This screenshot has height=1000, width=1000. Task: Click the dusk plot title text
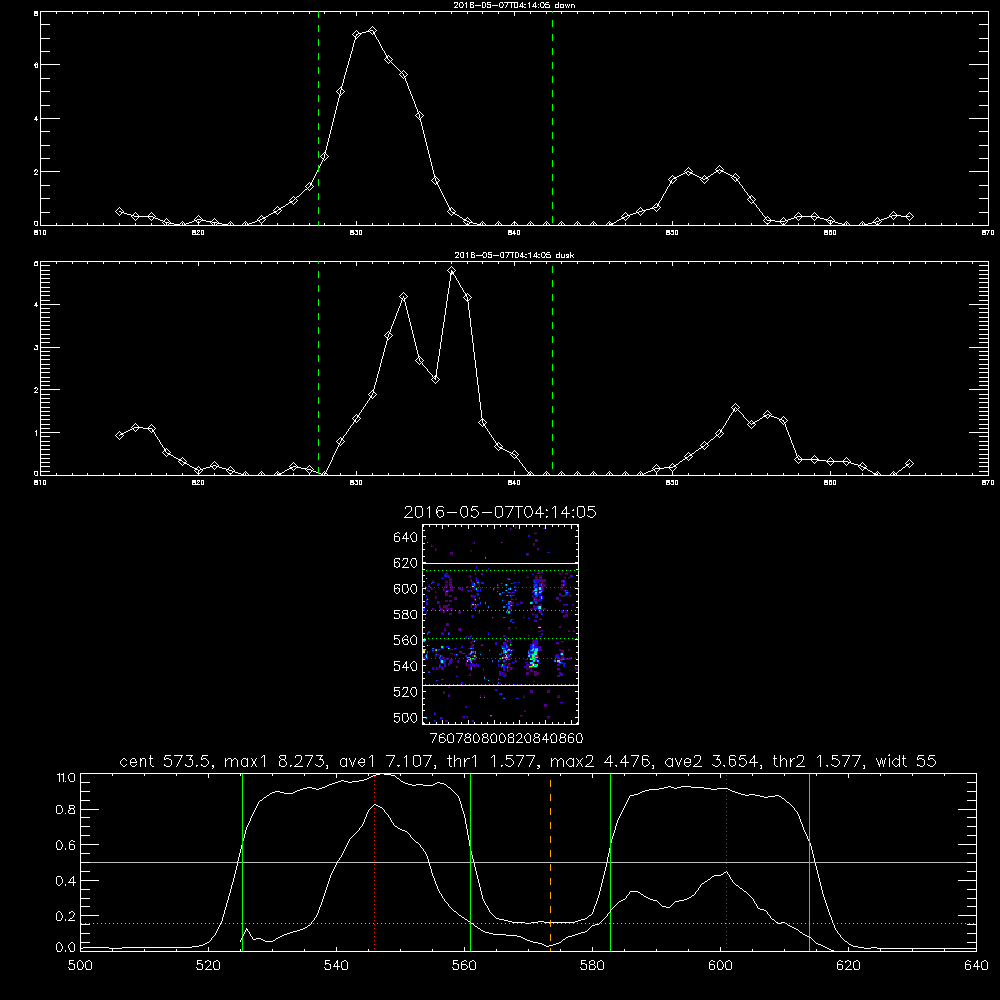click(x=514, y=255)
